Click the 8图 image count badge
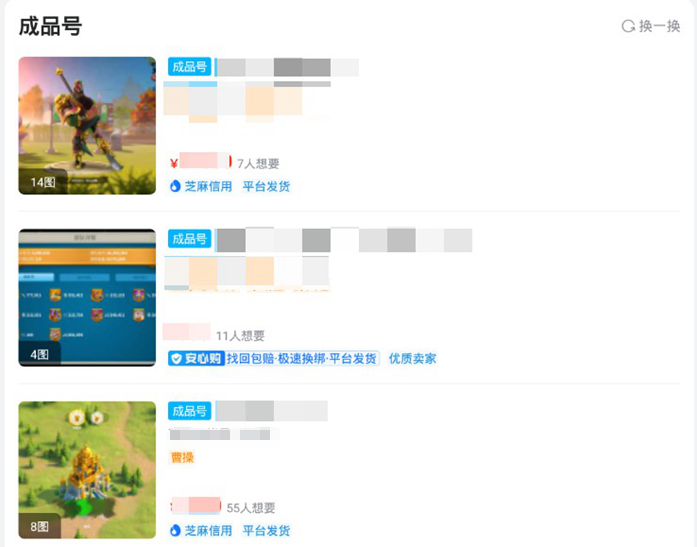 click(39, 526)
